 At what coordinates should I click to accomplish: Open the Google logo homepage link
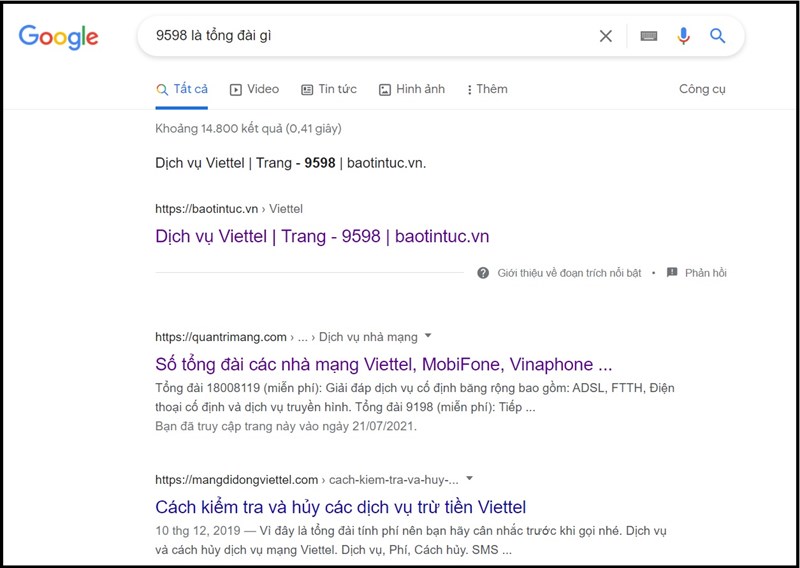[58, 37]
